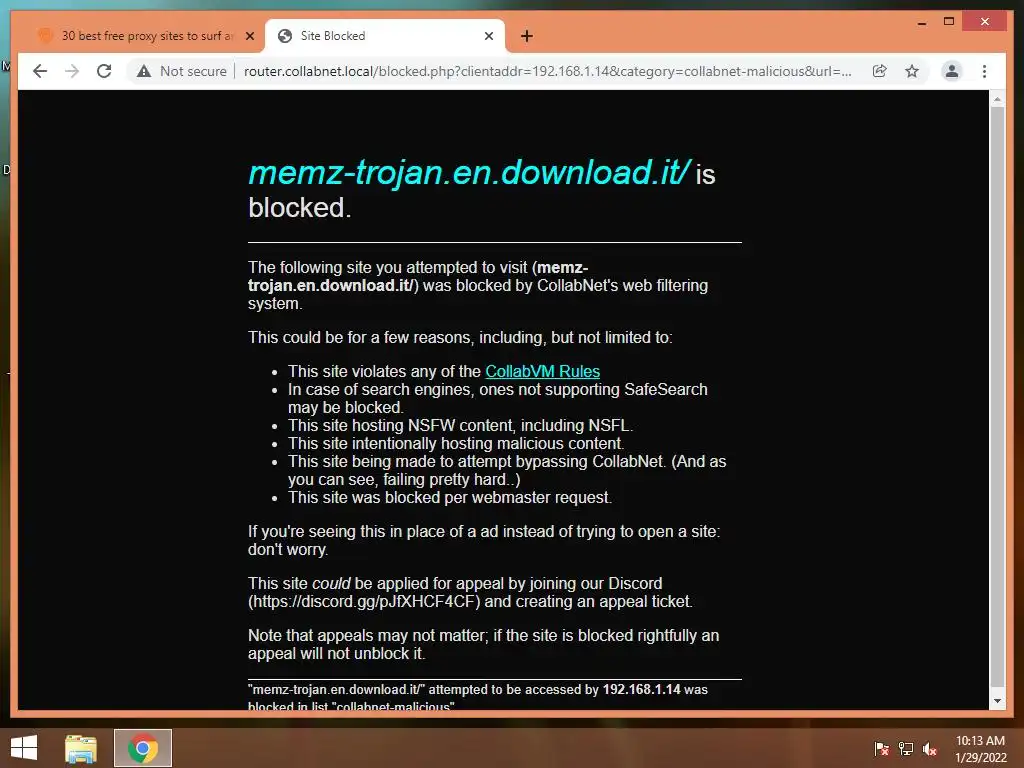Click the page scrollbar down arrow
1024x768 pixels.
[x=997, y=701]
